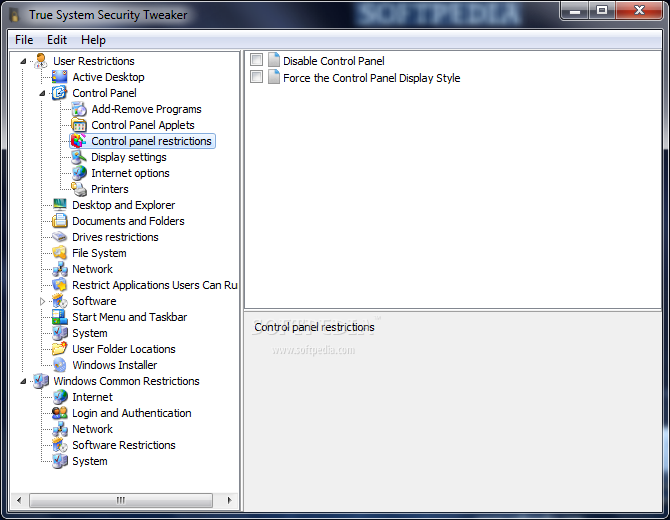The height and width of the screenshot is (520, 670).
Task: Click the Login and Authentication users icon
Action: [59, 413]
